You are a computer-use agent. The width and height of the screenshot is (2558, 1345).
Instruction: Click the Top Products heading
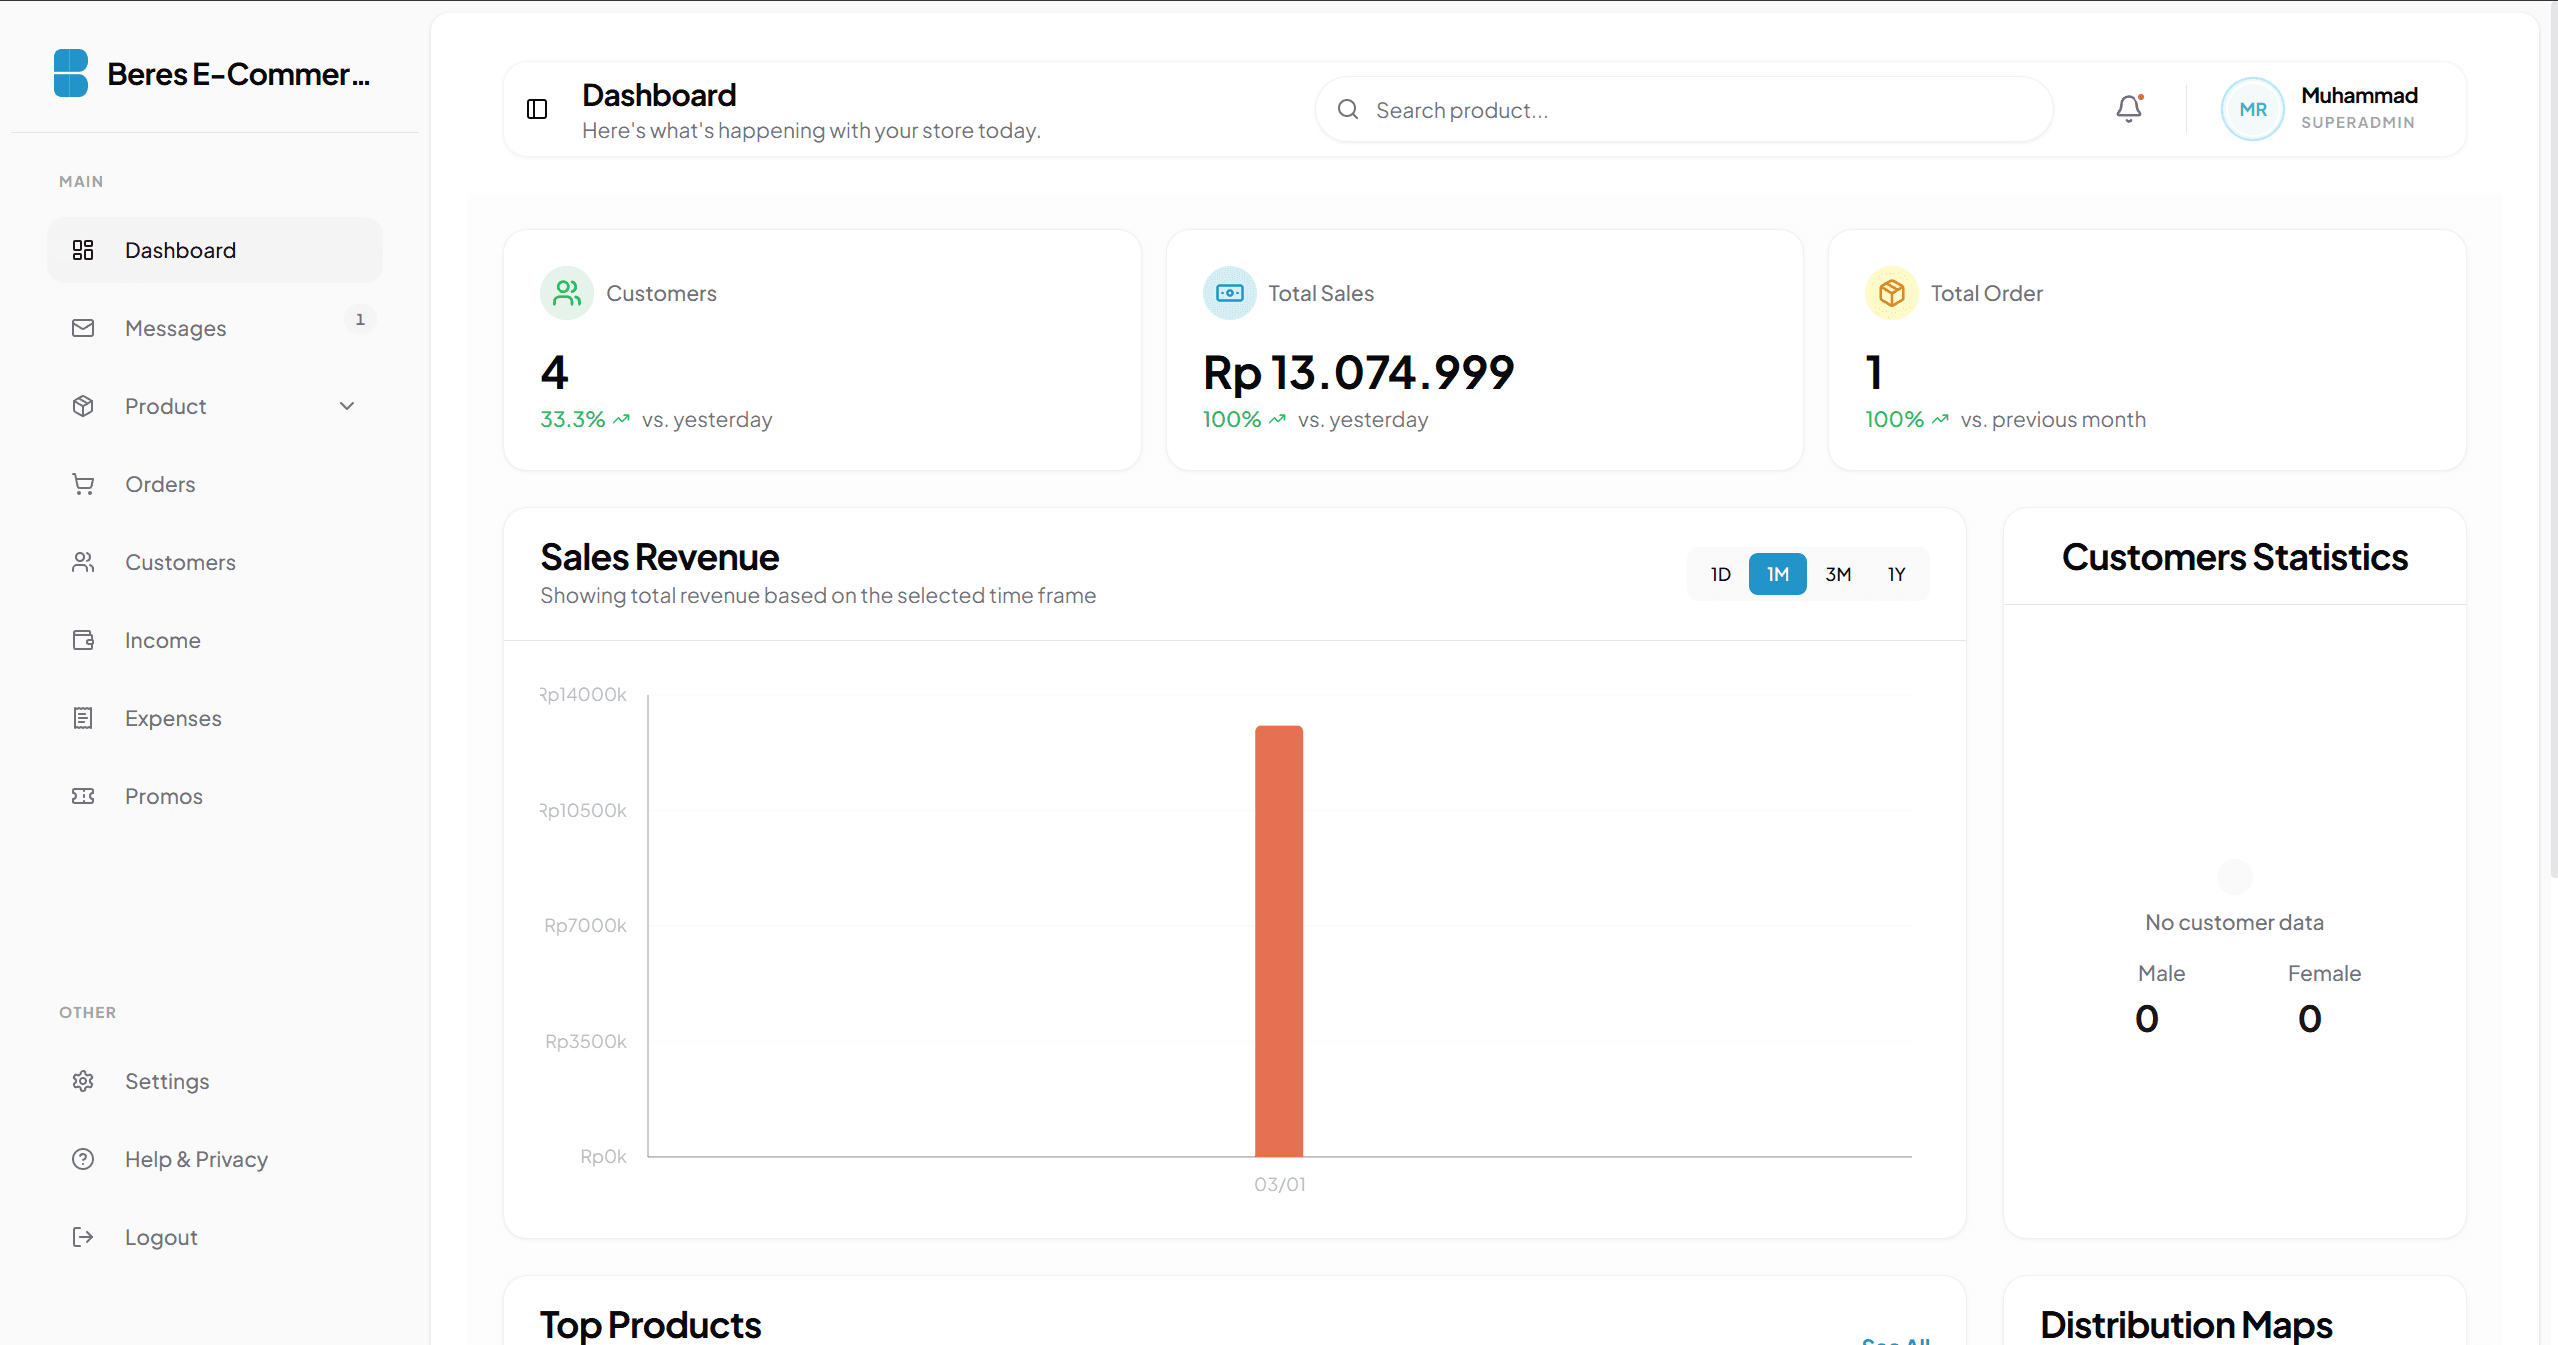651,1324
